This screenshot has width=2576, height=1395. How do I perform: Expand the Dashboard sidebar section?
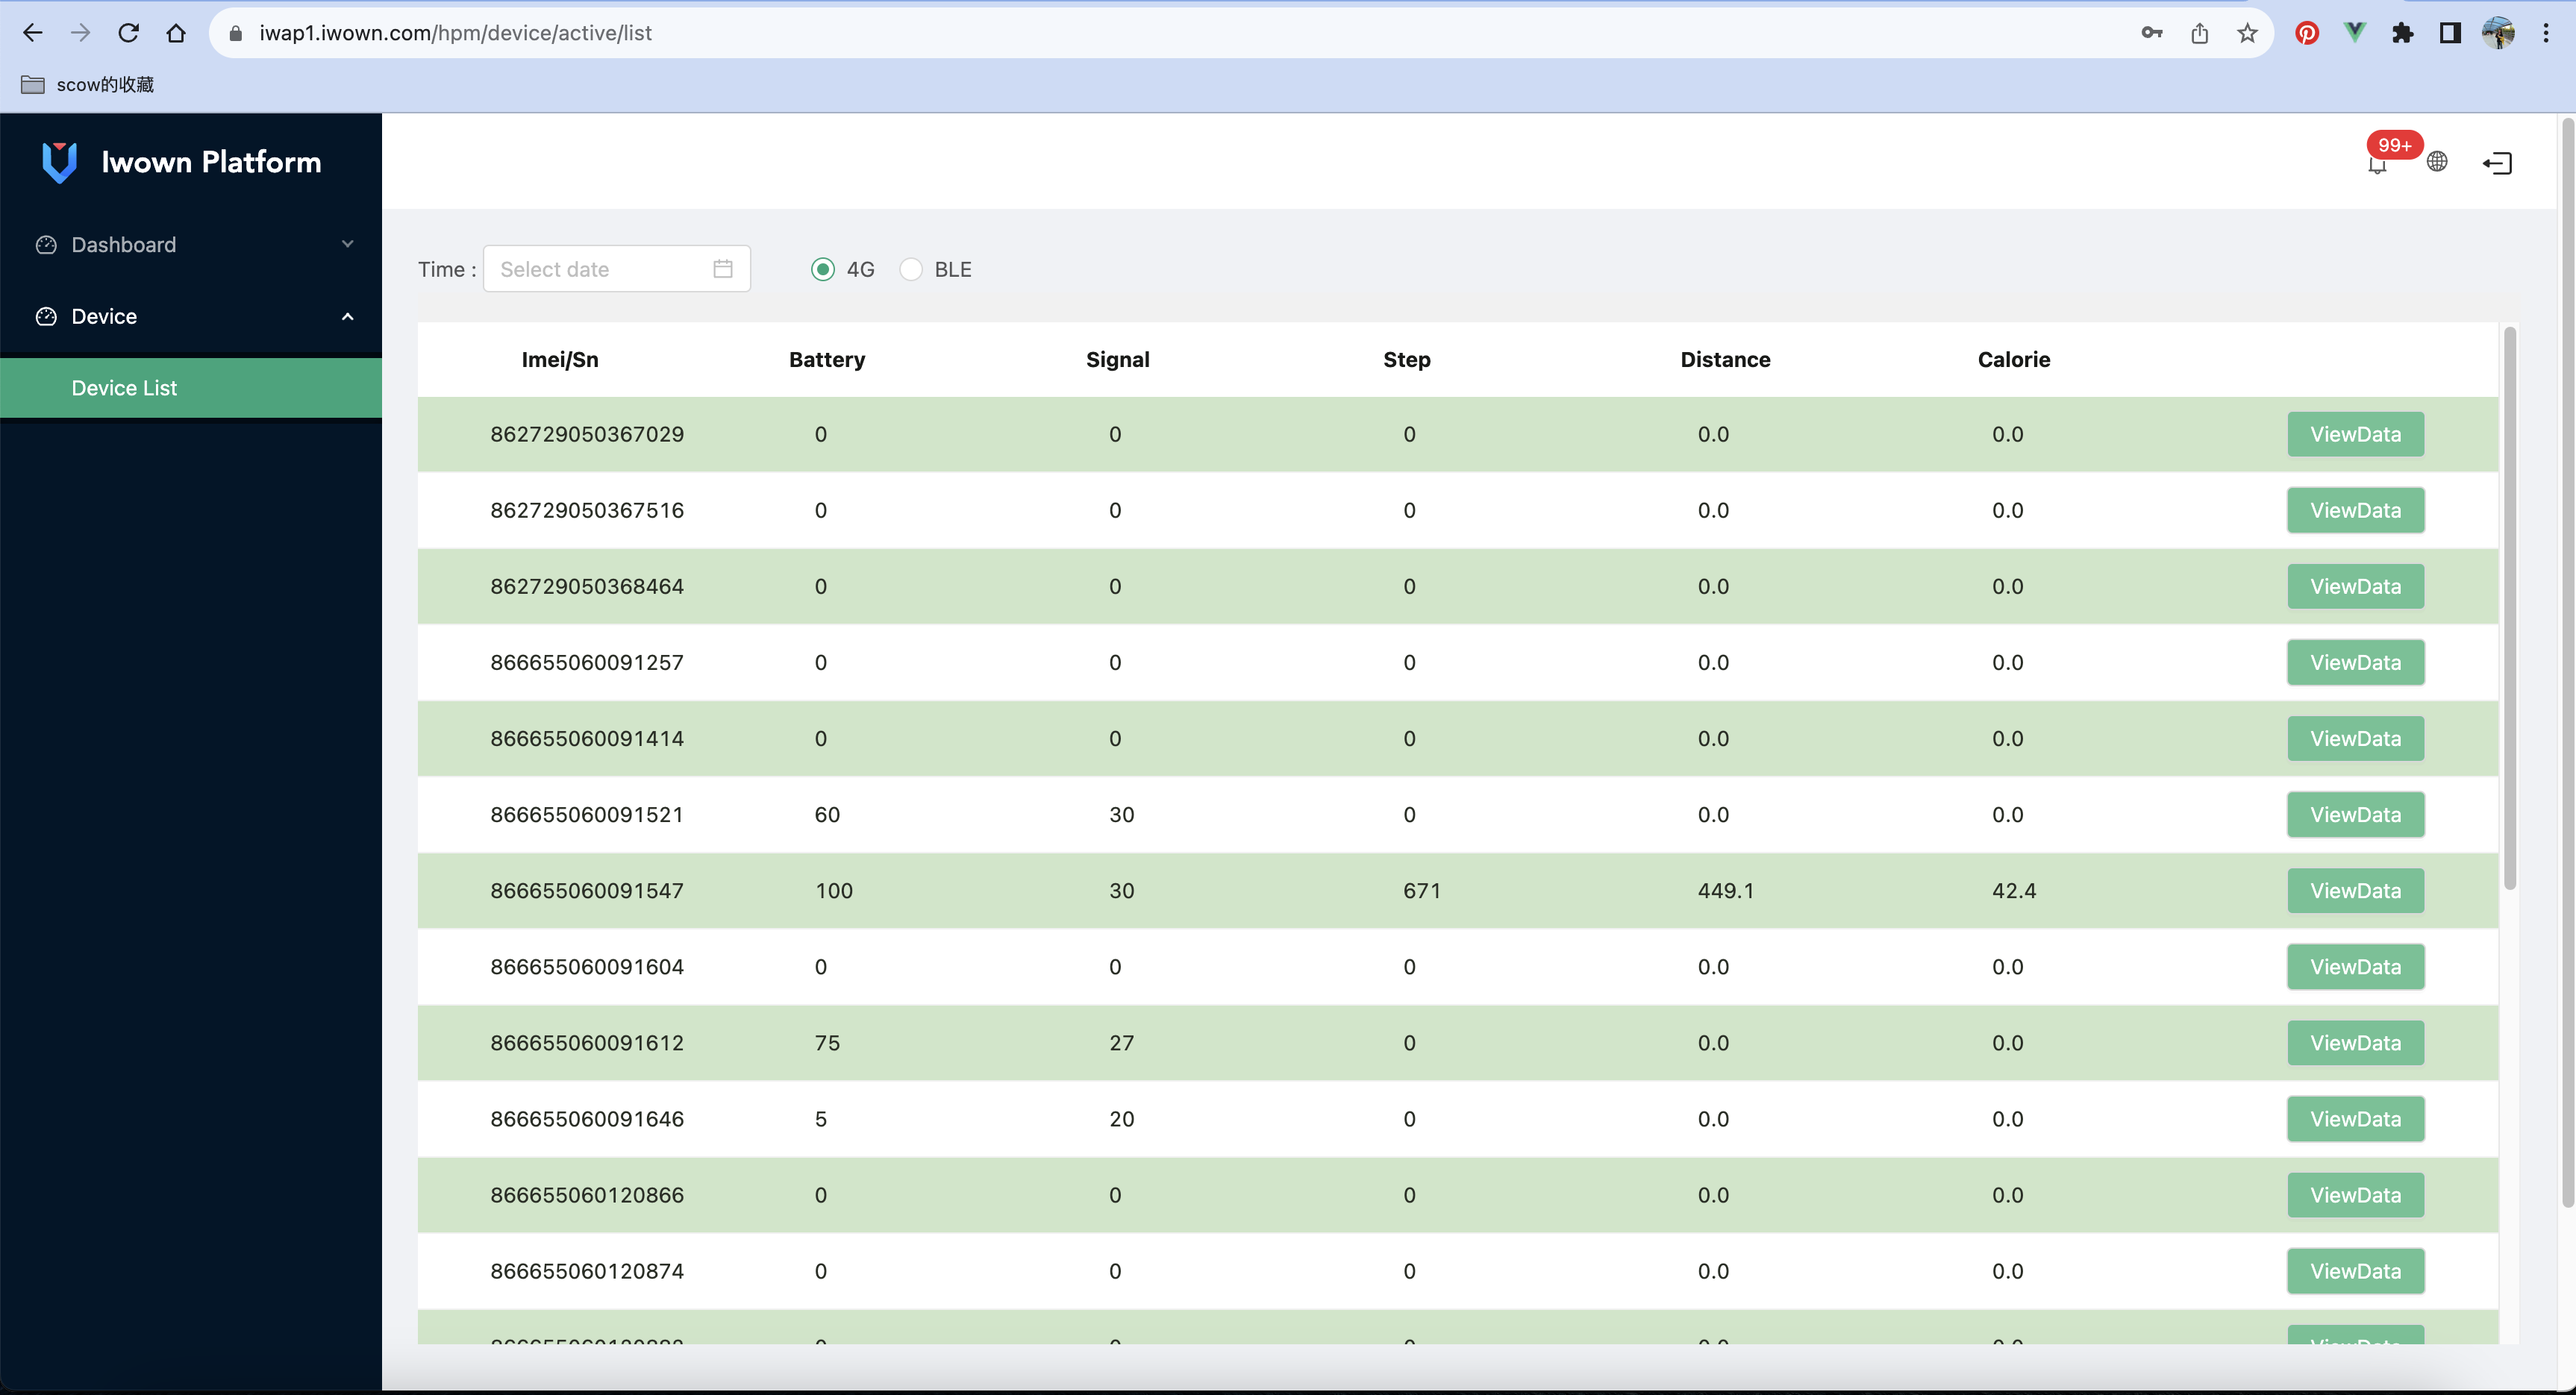click(347, 244)
